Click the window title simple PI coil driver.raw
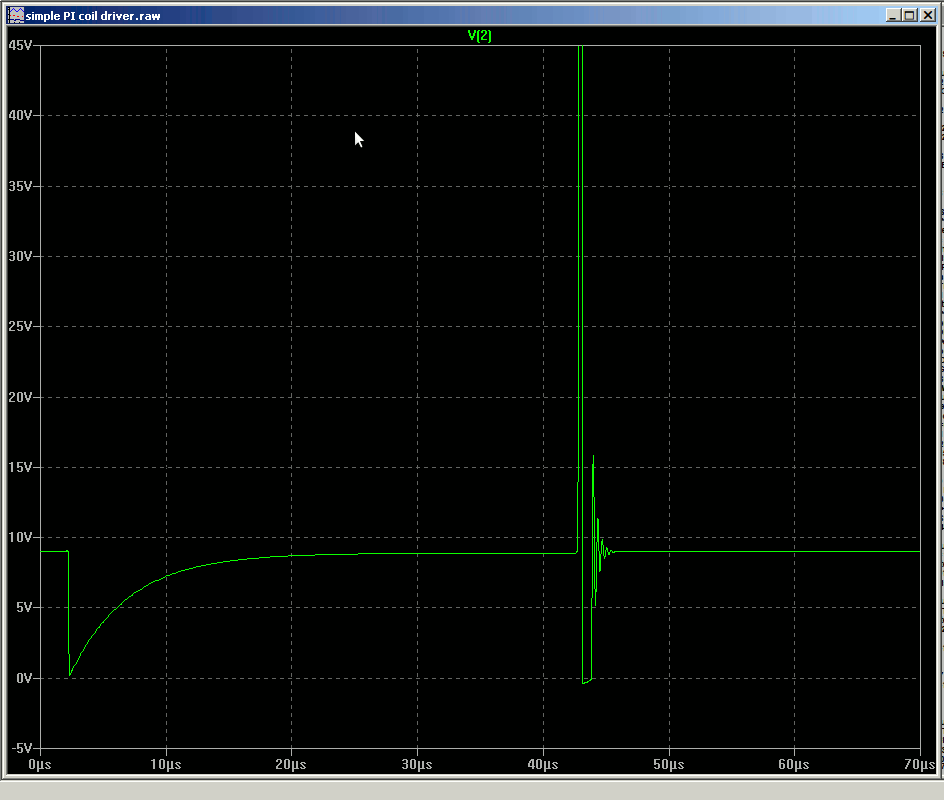Image resolution: width=944 pixels, height=800 pixels. coord(93,16)
